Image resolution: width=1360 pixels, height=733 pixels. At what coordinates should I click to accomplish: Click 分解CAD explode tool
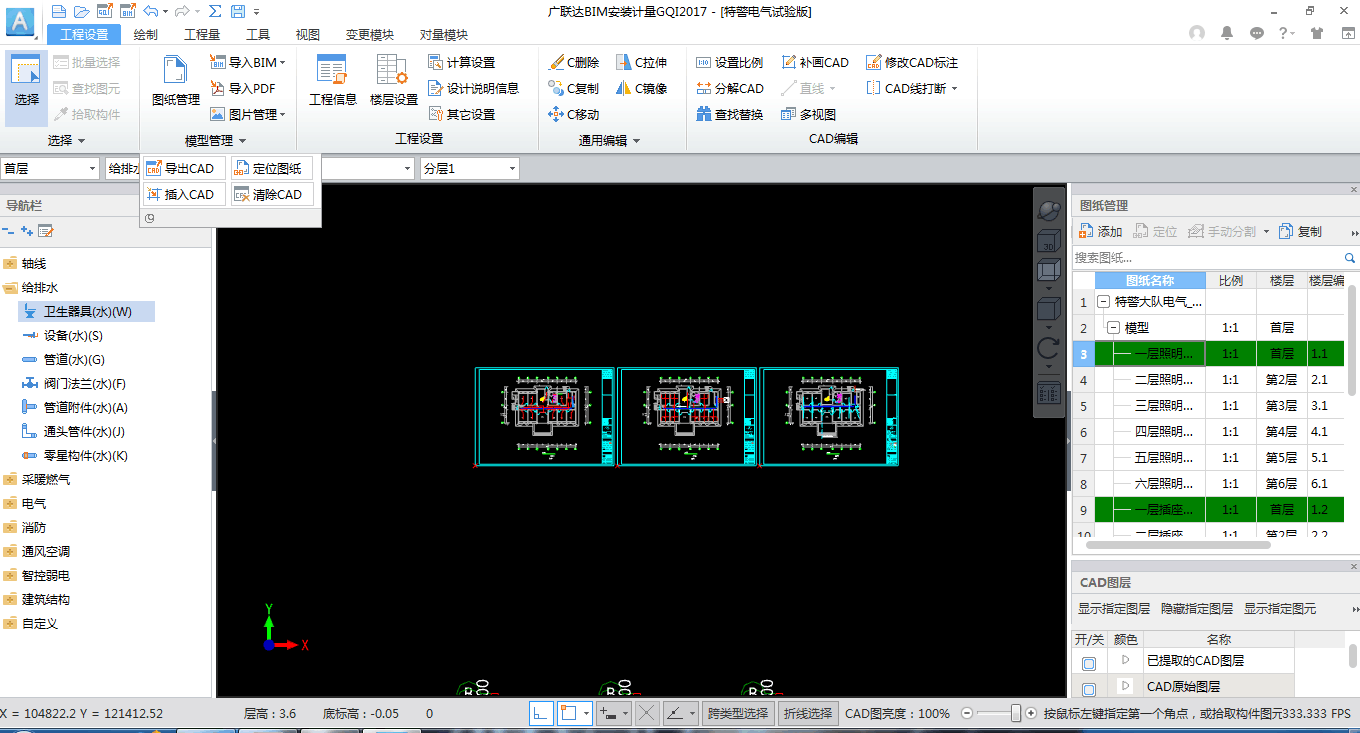point(729,88)
